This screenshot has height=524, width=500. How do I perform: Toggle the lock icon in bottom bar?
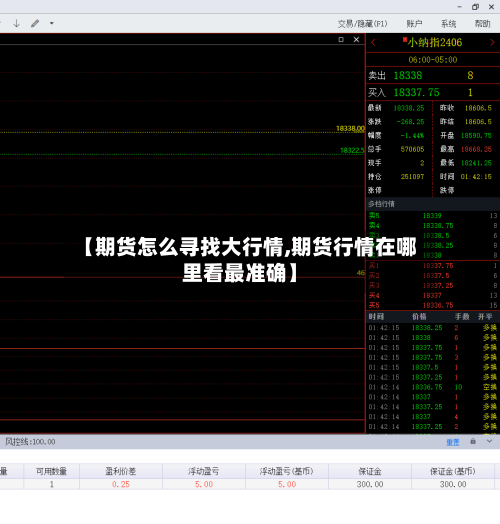coord(473,441)
